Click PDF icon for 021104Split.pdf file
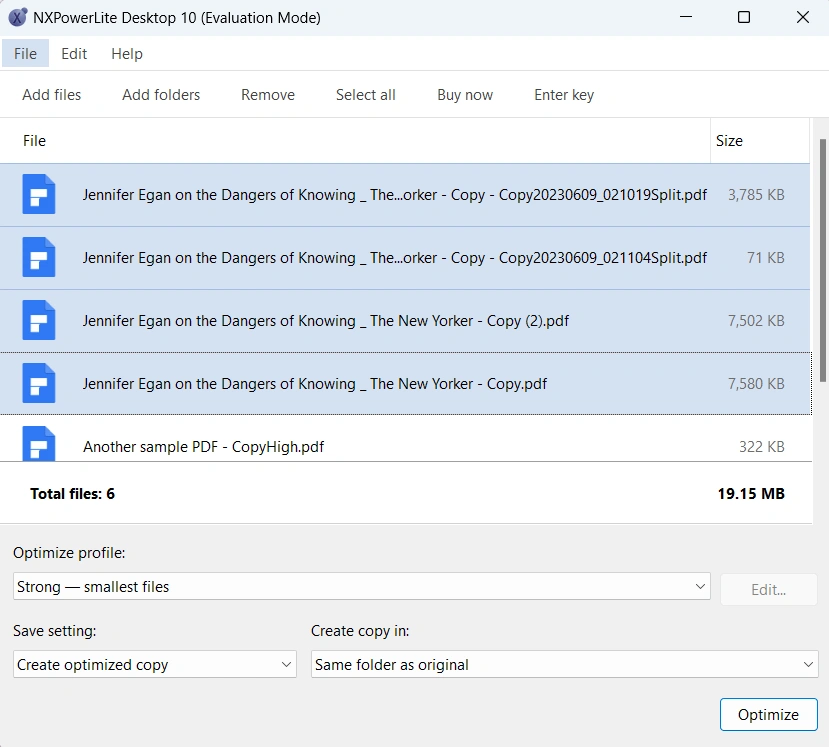 (39, 257)
